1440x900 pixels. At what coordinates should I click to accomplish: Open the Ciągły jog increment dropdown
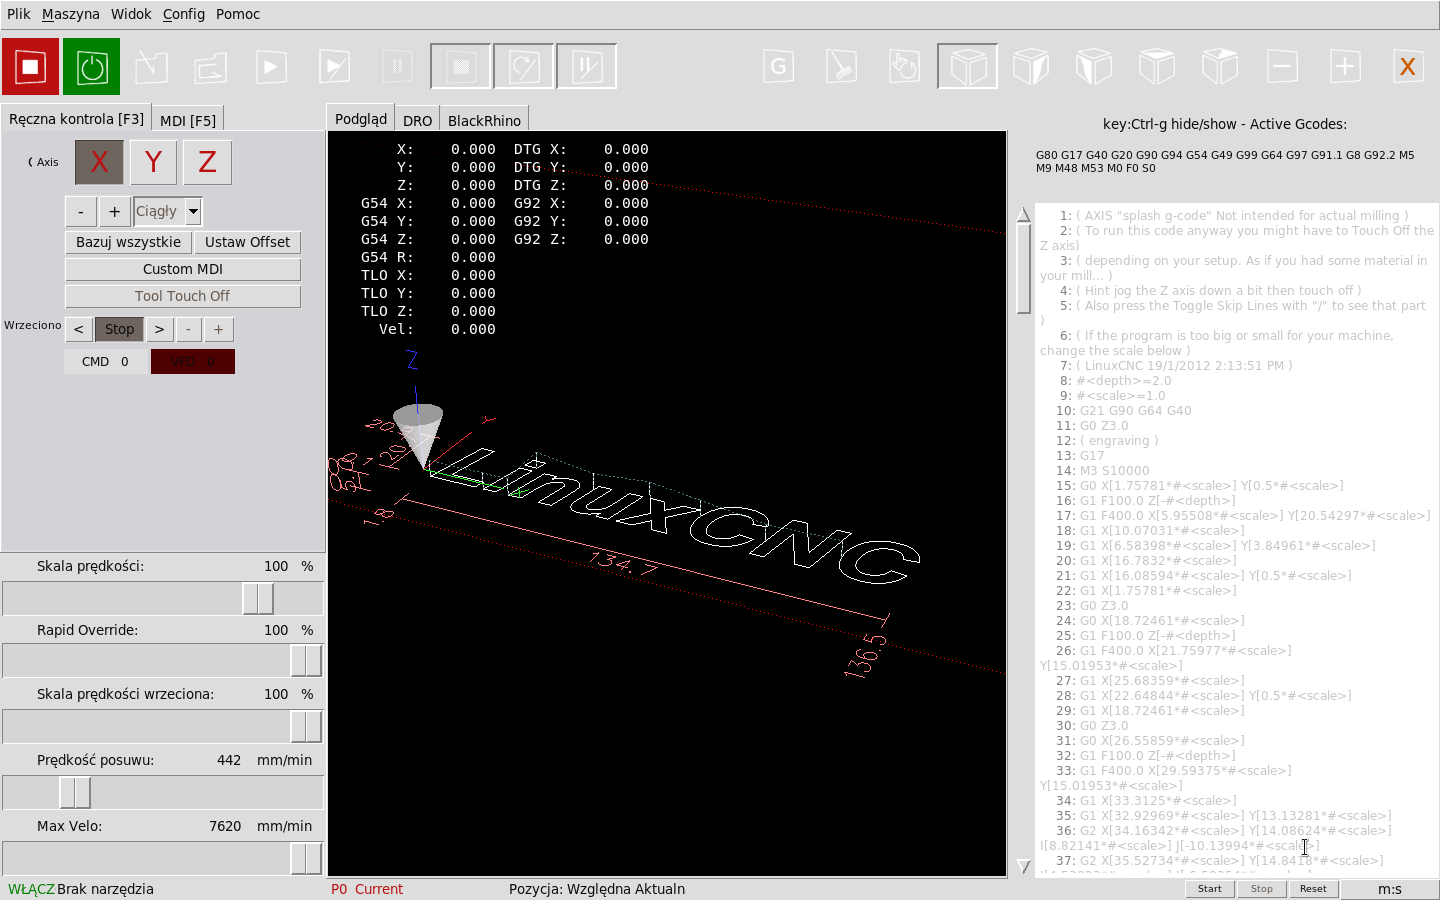[x=194, y=212]
